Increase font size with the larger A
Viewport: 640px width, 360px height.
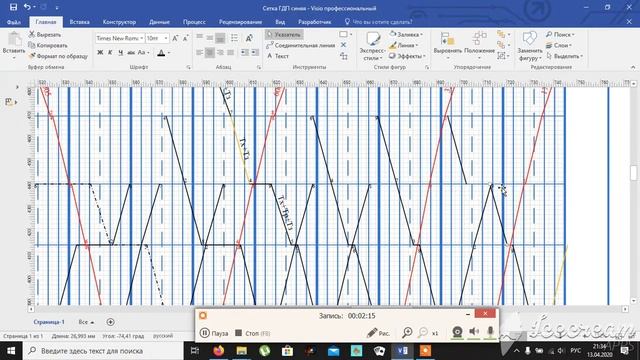175,38
